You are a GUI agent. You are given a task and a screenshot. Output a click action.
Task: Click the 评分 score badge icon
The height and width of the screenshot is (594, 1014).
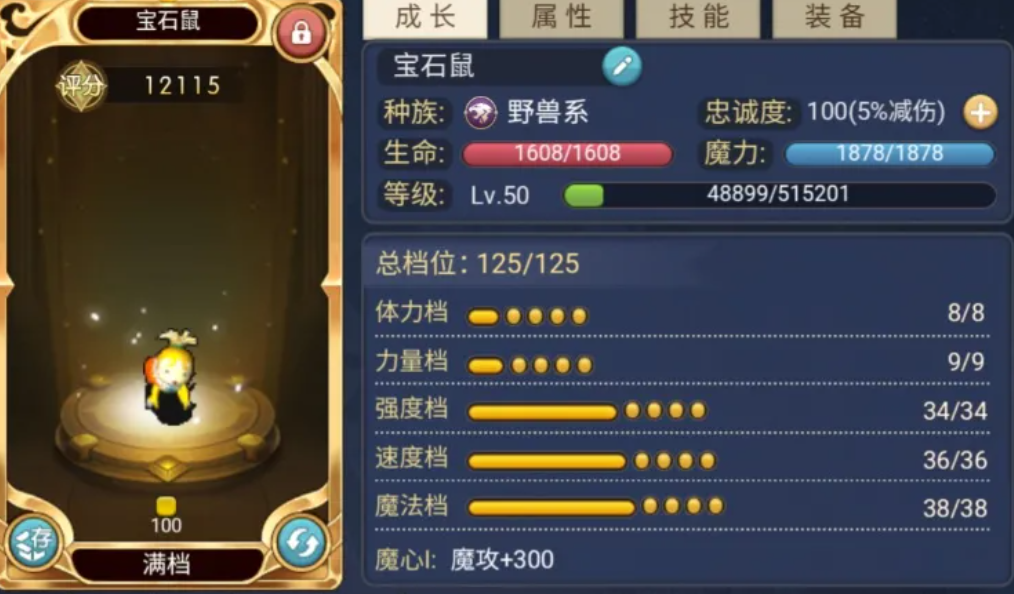(80, 85)
